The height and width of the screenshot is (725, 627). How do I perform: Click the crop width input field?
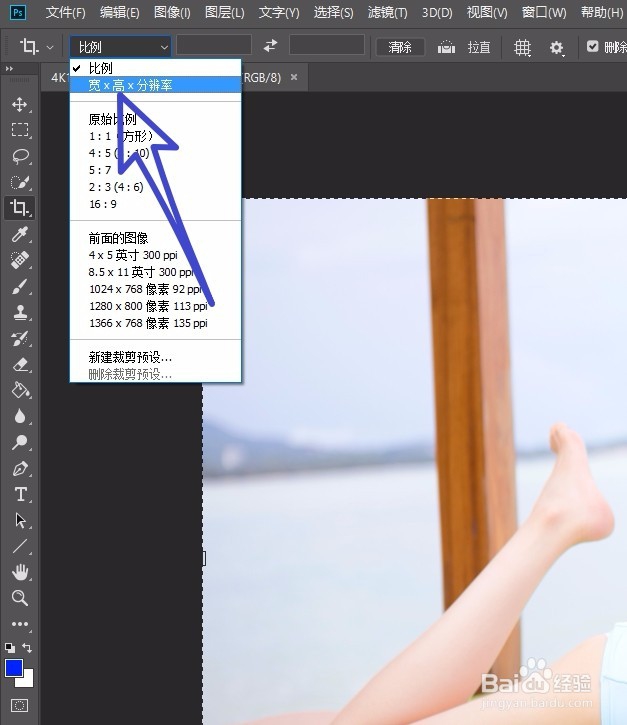(x=214, y=46)
